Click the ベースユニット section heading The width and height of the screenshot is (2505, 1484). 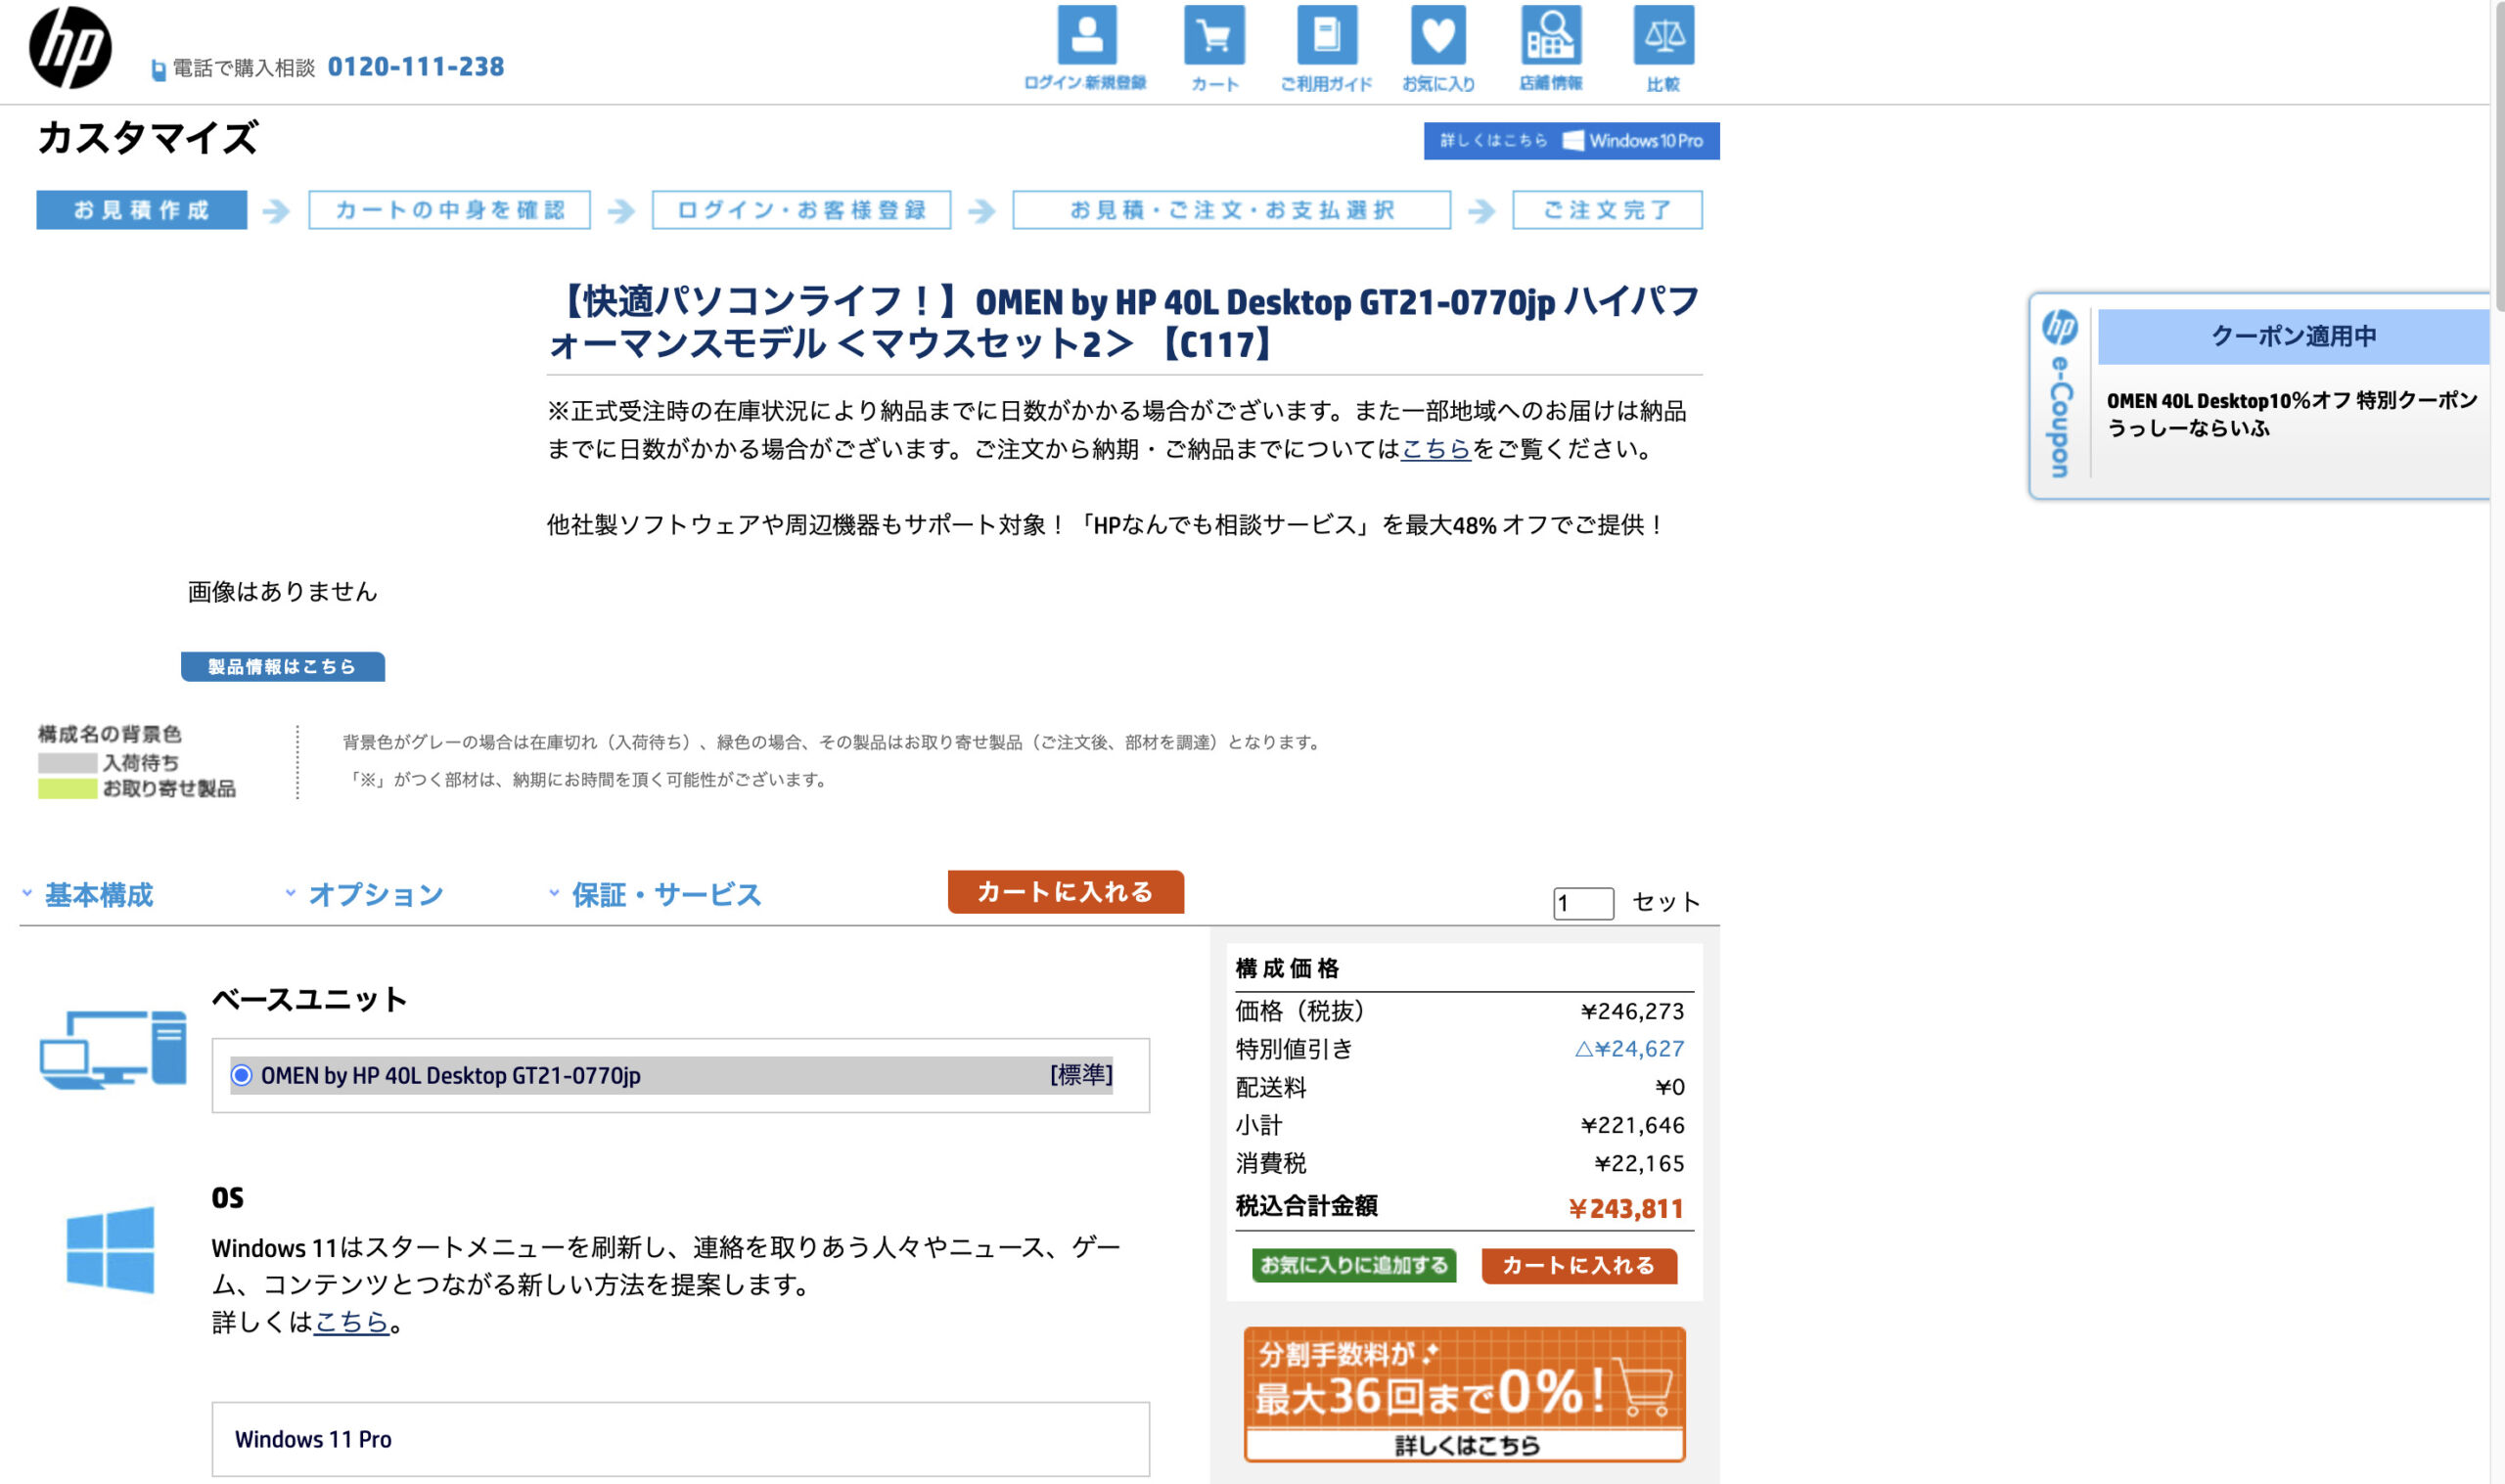(309, 999)
